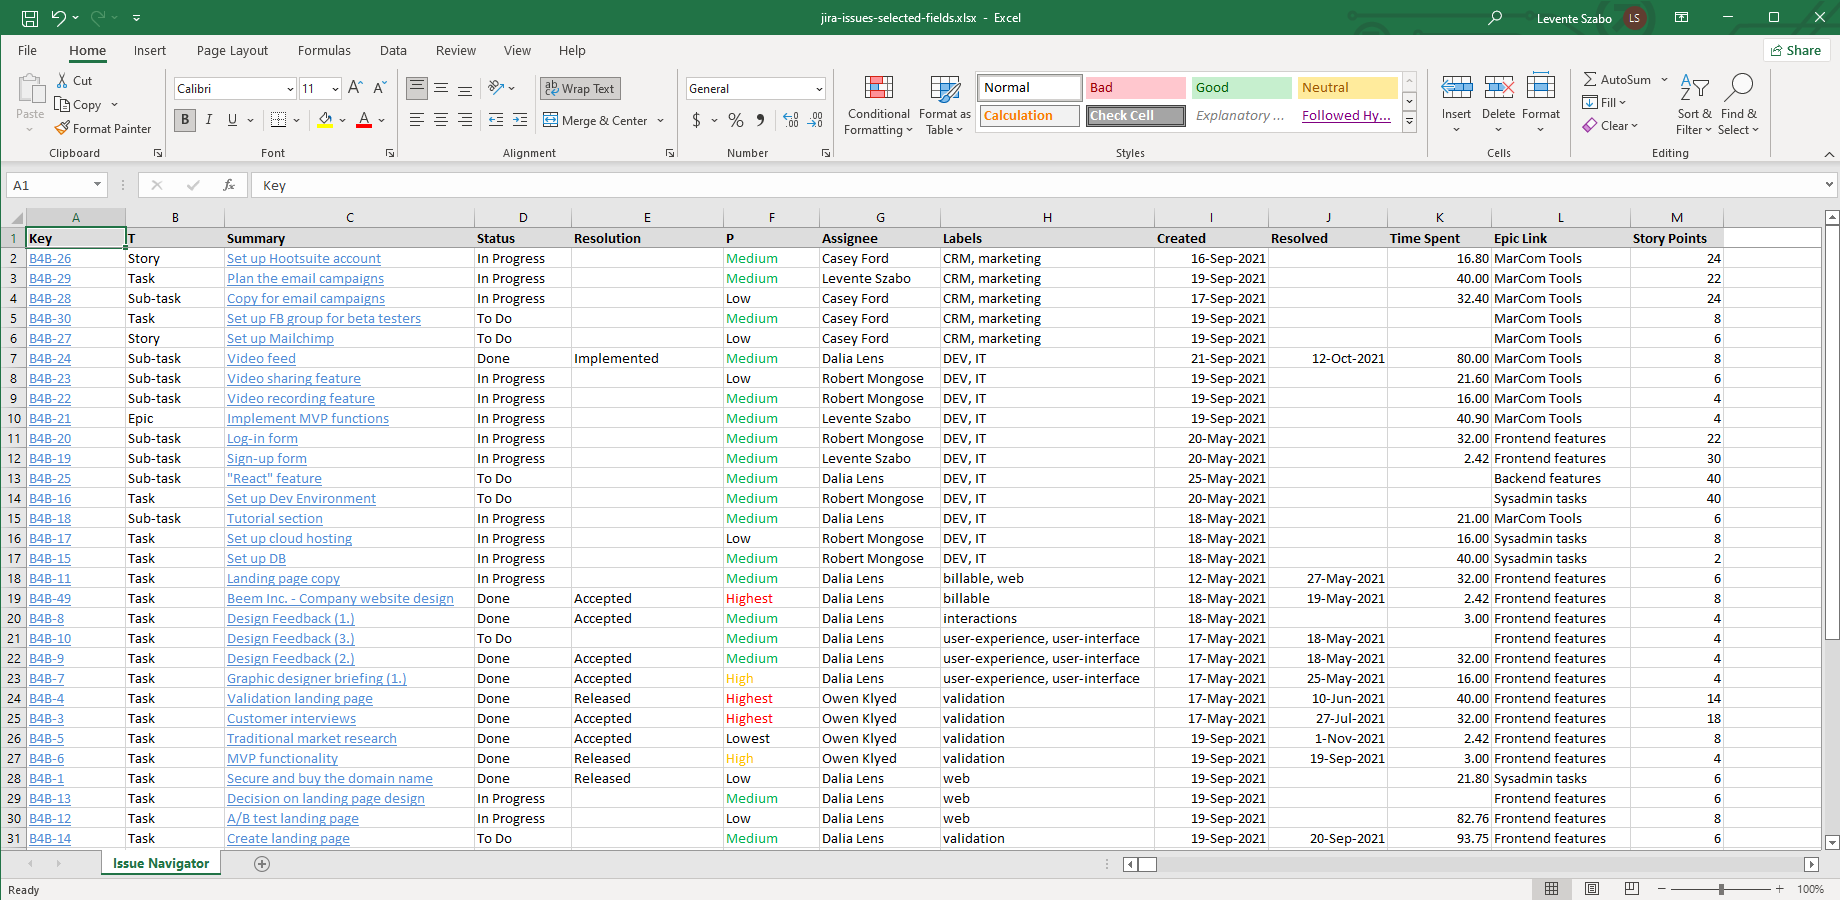Follow the Set up Hootsuite account hyperlink
This screenshot has height=900, width=1840.
click(x=303, y=258)
